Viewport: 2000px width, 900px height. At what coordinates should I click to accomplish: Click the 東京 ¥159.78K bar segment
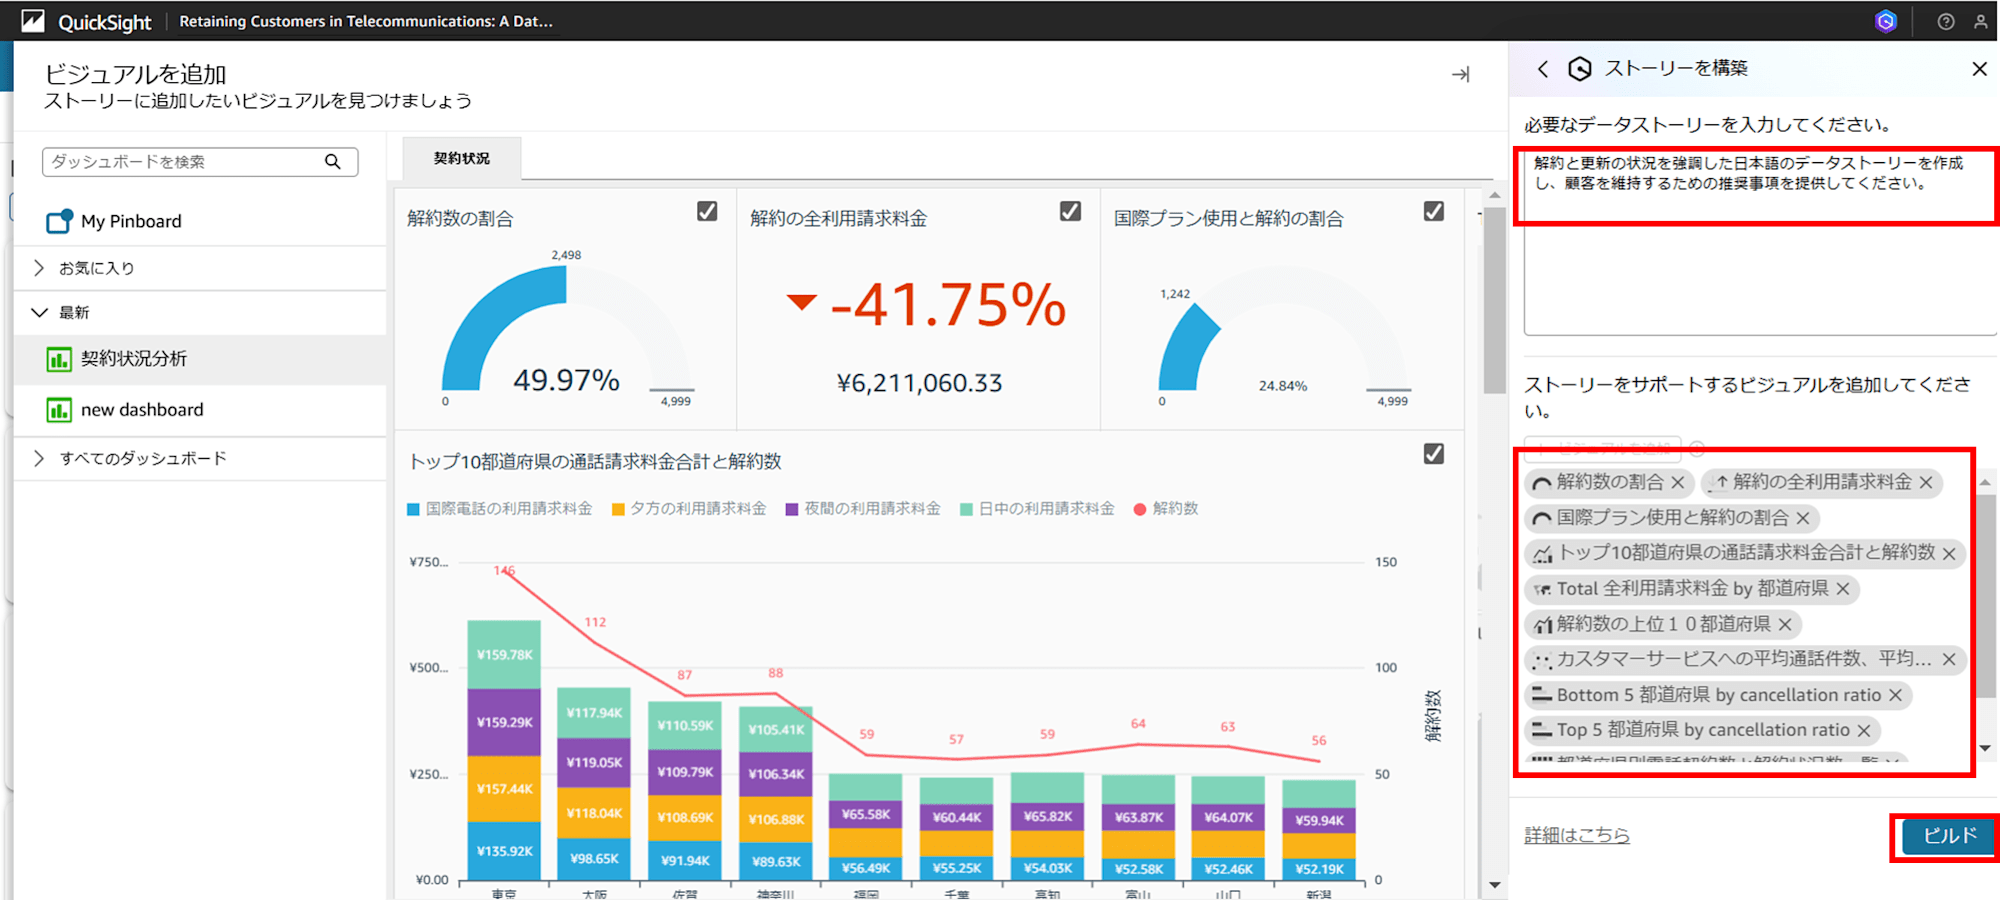504,655
